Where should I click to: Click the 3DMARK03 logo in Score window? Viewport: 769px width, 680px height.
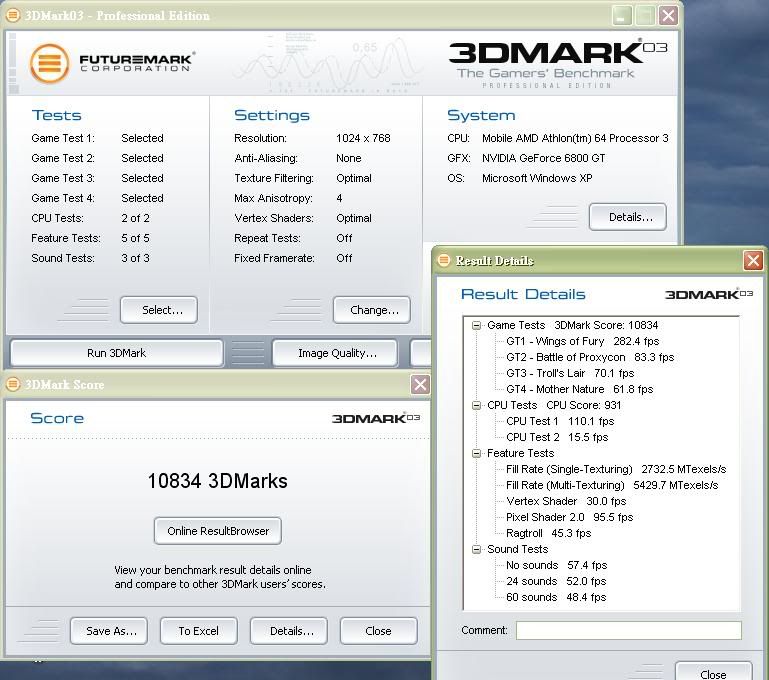tap(376, 418)
